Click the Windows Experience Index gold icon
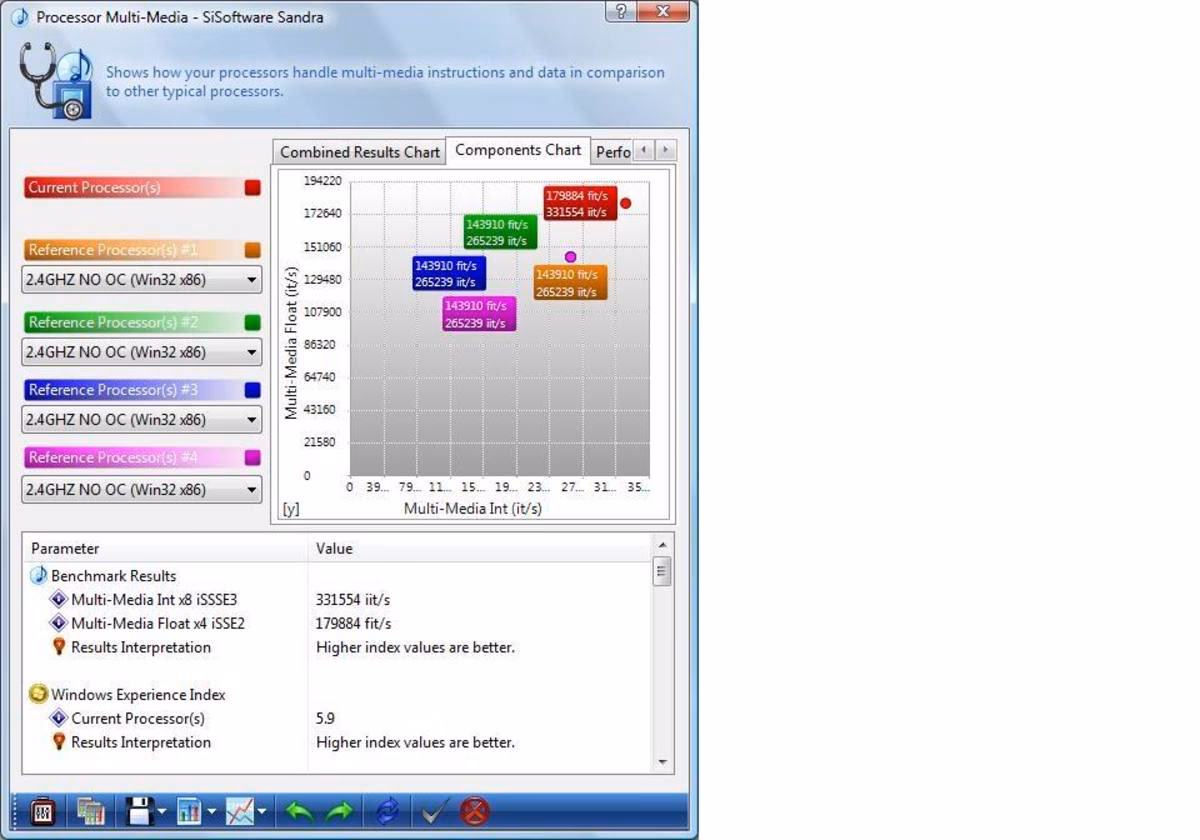This screenshot has height=840, width=1200. pyautogui.click(x=39, y=694)
